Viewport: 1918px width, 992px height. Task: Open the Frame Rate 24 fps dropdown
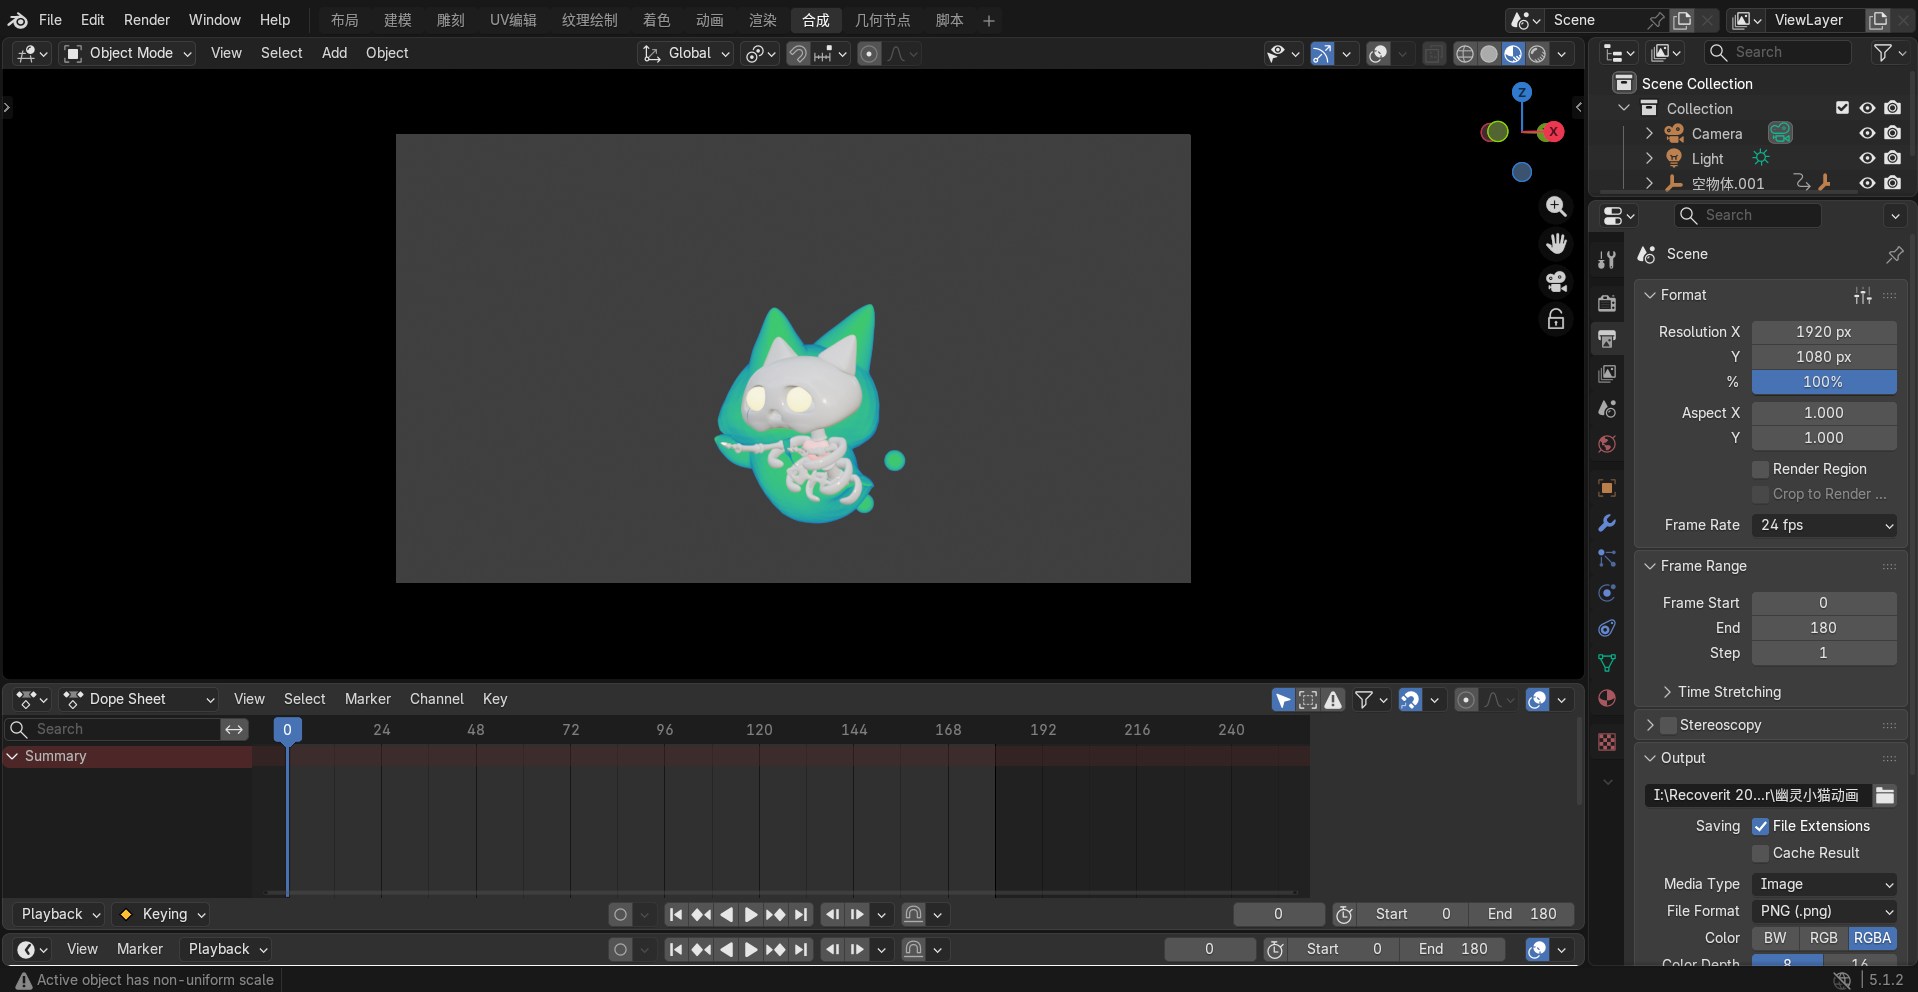(x=1824, y=525)
